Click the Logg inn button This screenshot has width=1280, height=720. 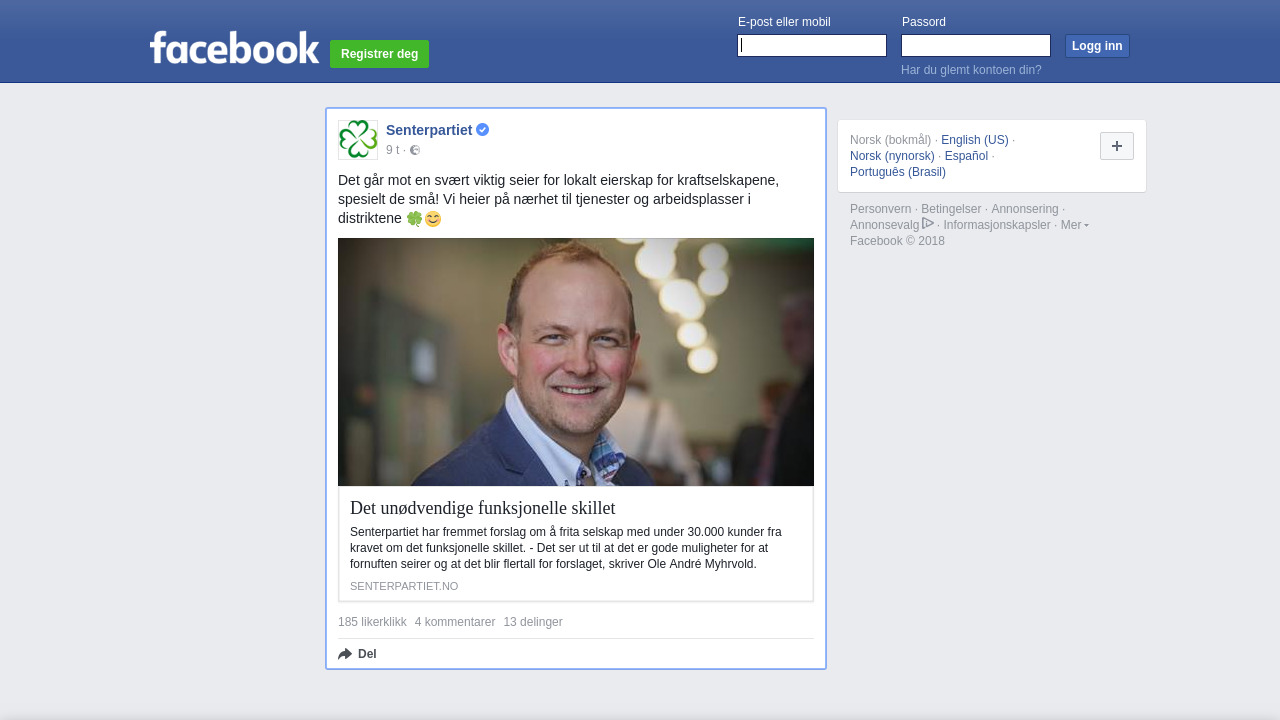1097,46
